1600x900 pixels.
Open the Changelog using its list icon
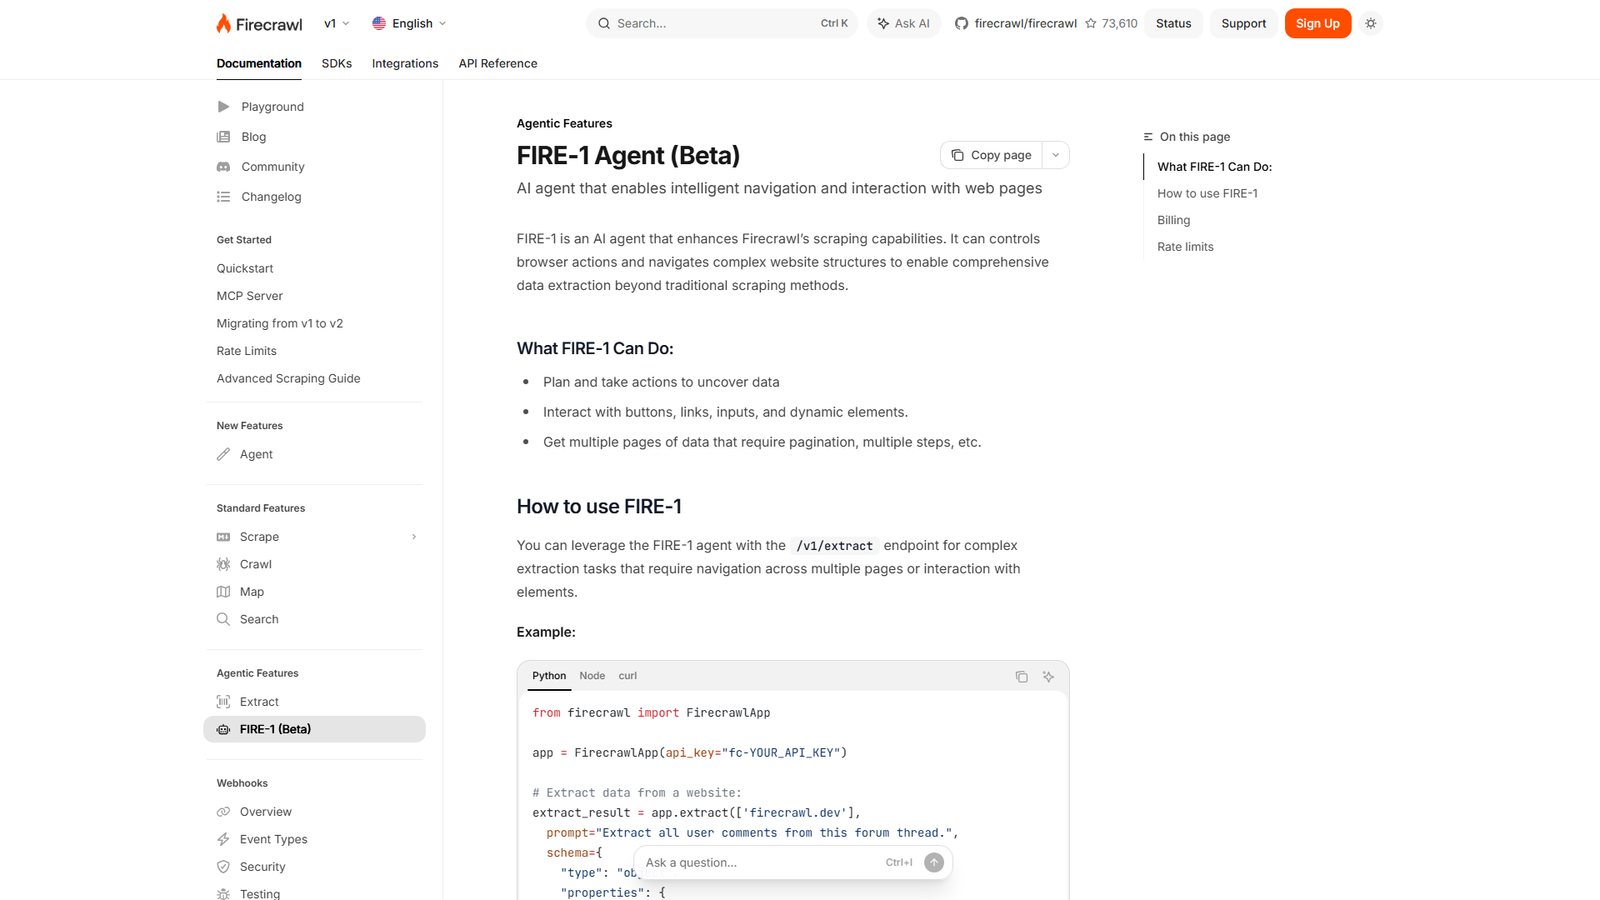pos(224,196)
